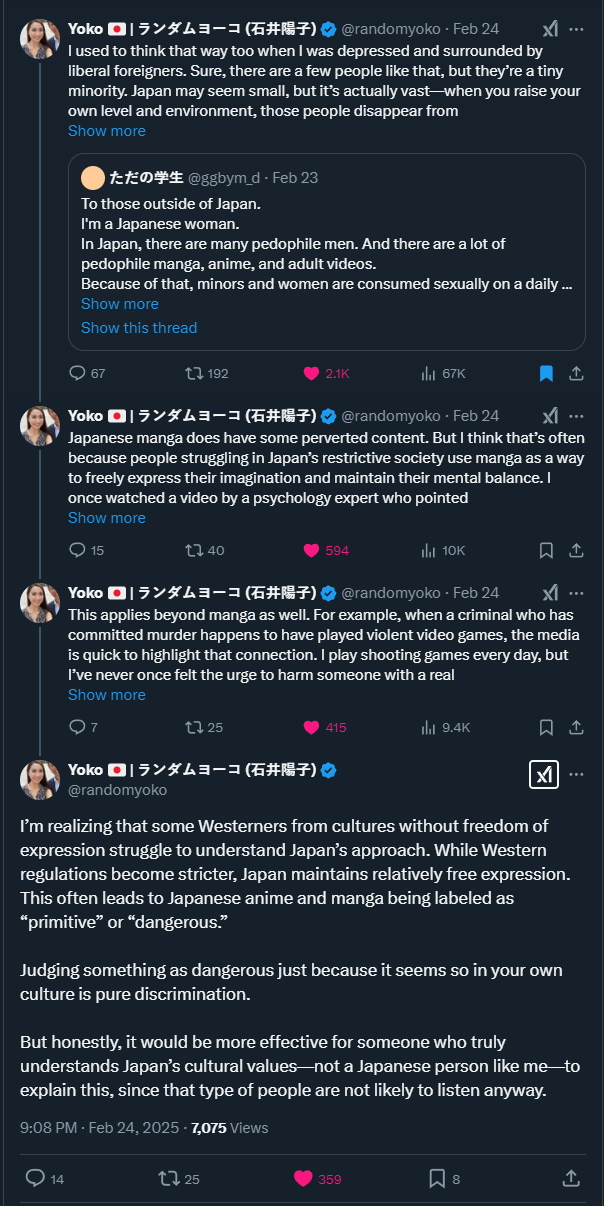
Task: Open more options menu on main tweet
Action: [x=576, y=774]
